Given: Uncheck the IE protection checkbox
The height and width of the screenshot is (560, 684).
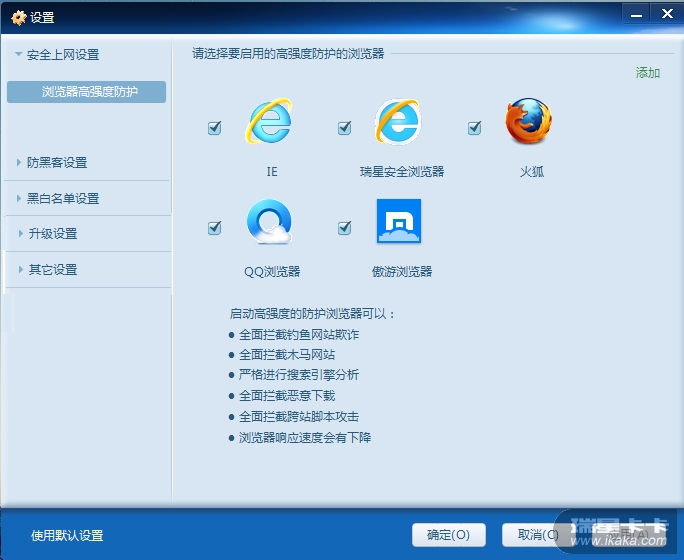Looking at the screenshot, I should point(214,128).
